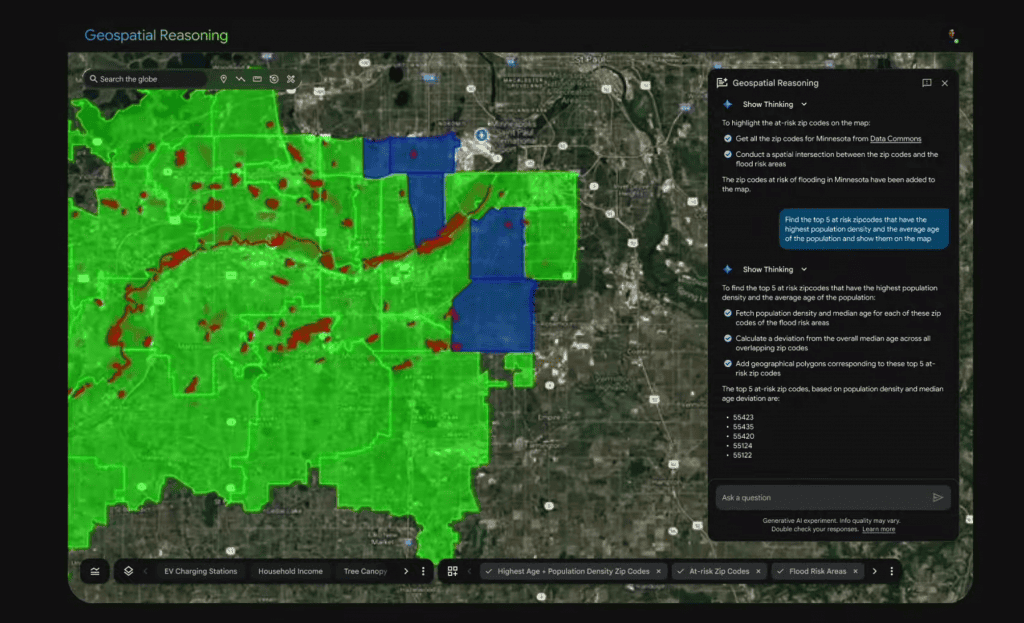Click the feedback icon in chat header

926,83
